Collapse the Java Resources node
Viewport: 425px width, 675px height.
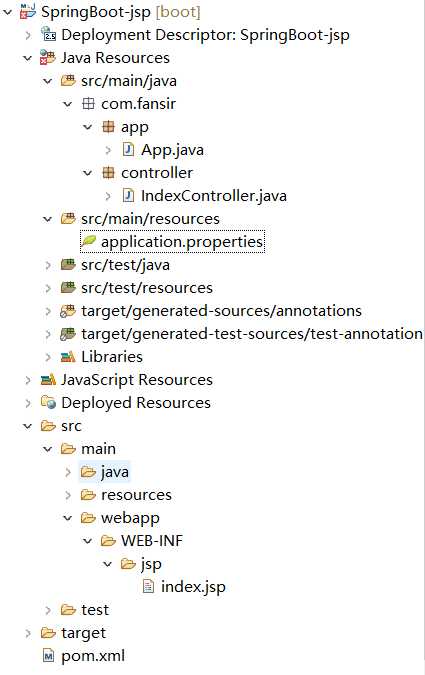[x=28, y=58]
